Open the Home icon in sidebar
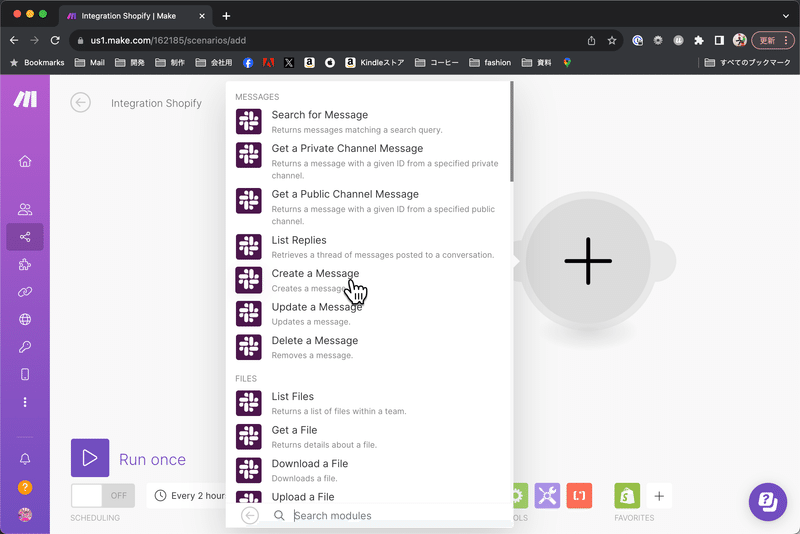 tap(25, 161)
